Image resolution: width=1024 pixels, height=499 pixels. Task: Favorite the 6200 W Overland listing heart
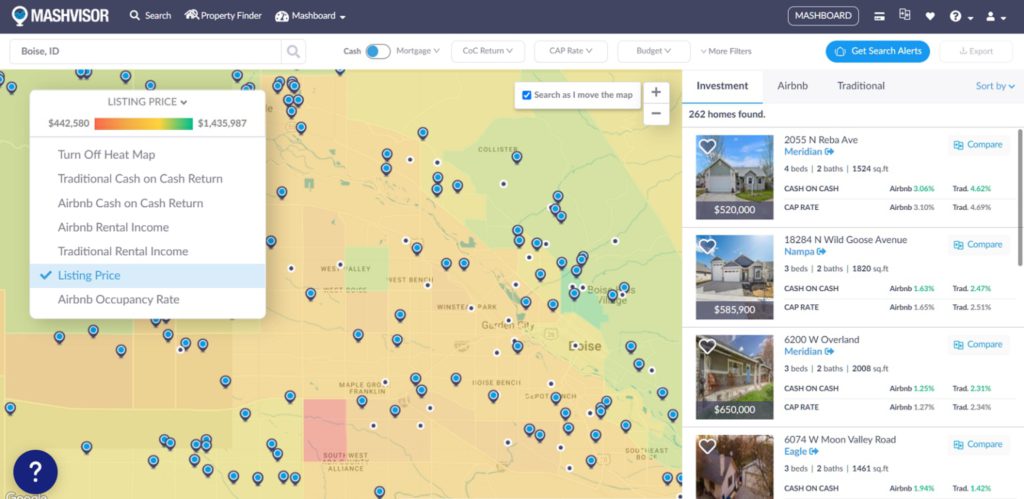click(707, 346)
